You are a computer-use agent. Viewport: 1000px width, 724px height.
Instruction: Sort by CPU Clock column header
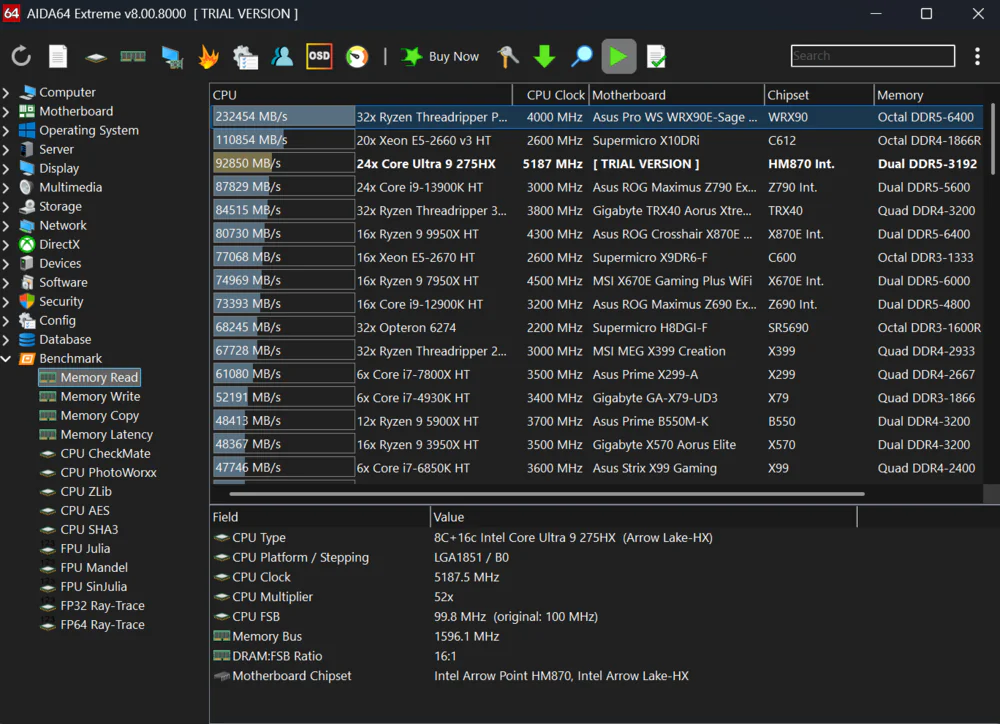pos(555,95)
